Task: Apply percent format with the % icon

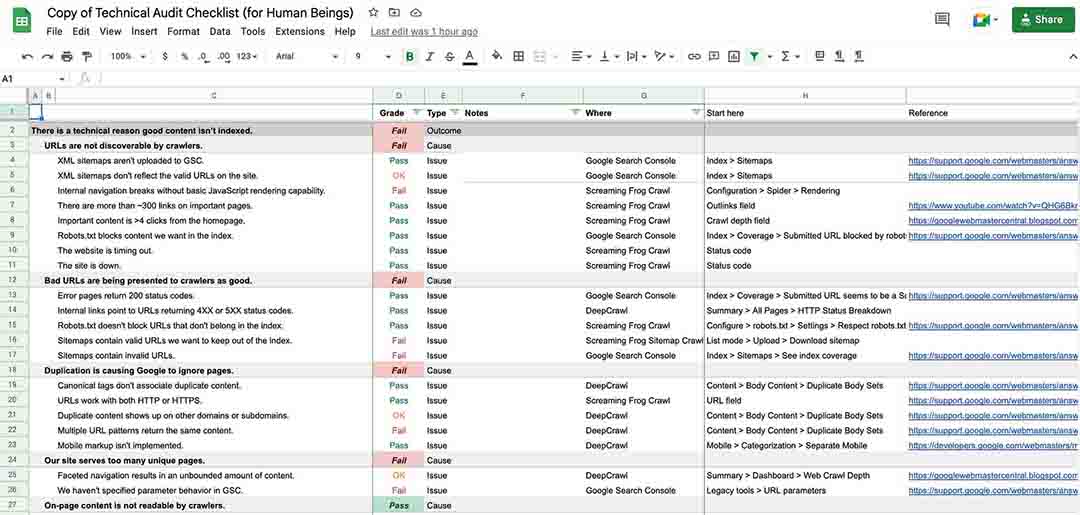Action: point(185,56)
